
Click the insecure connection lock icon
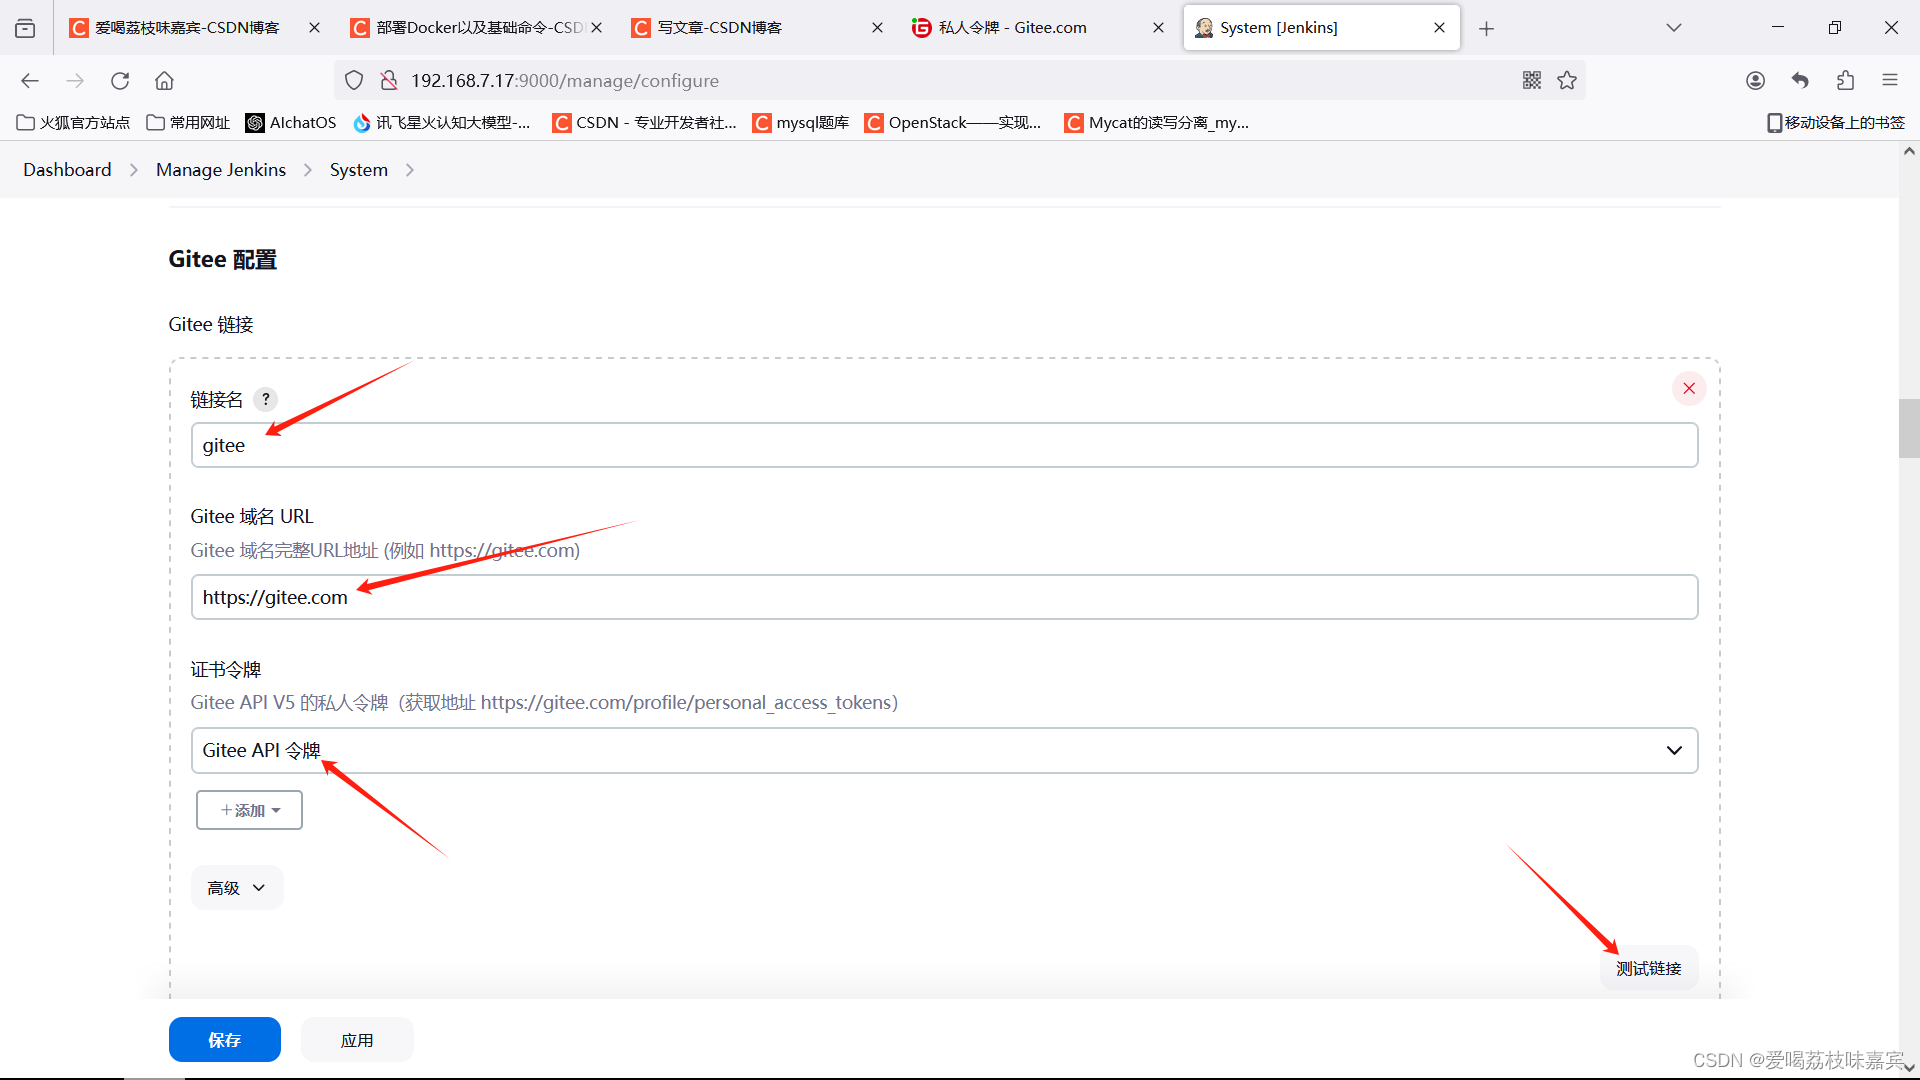[x=389, y=81]
